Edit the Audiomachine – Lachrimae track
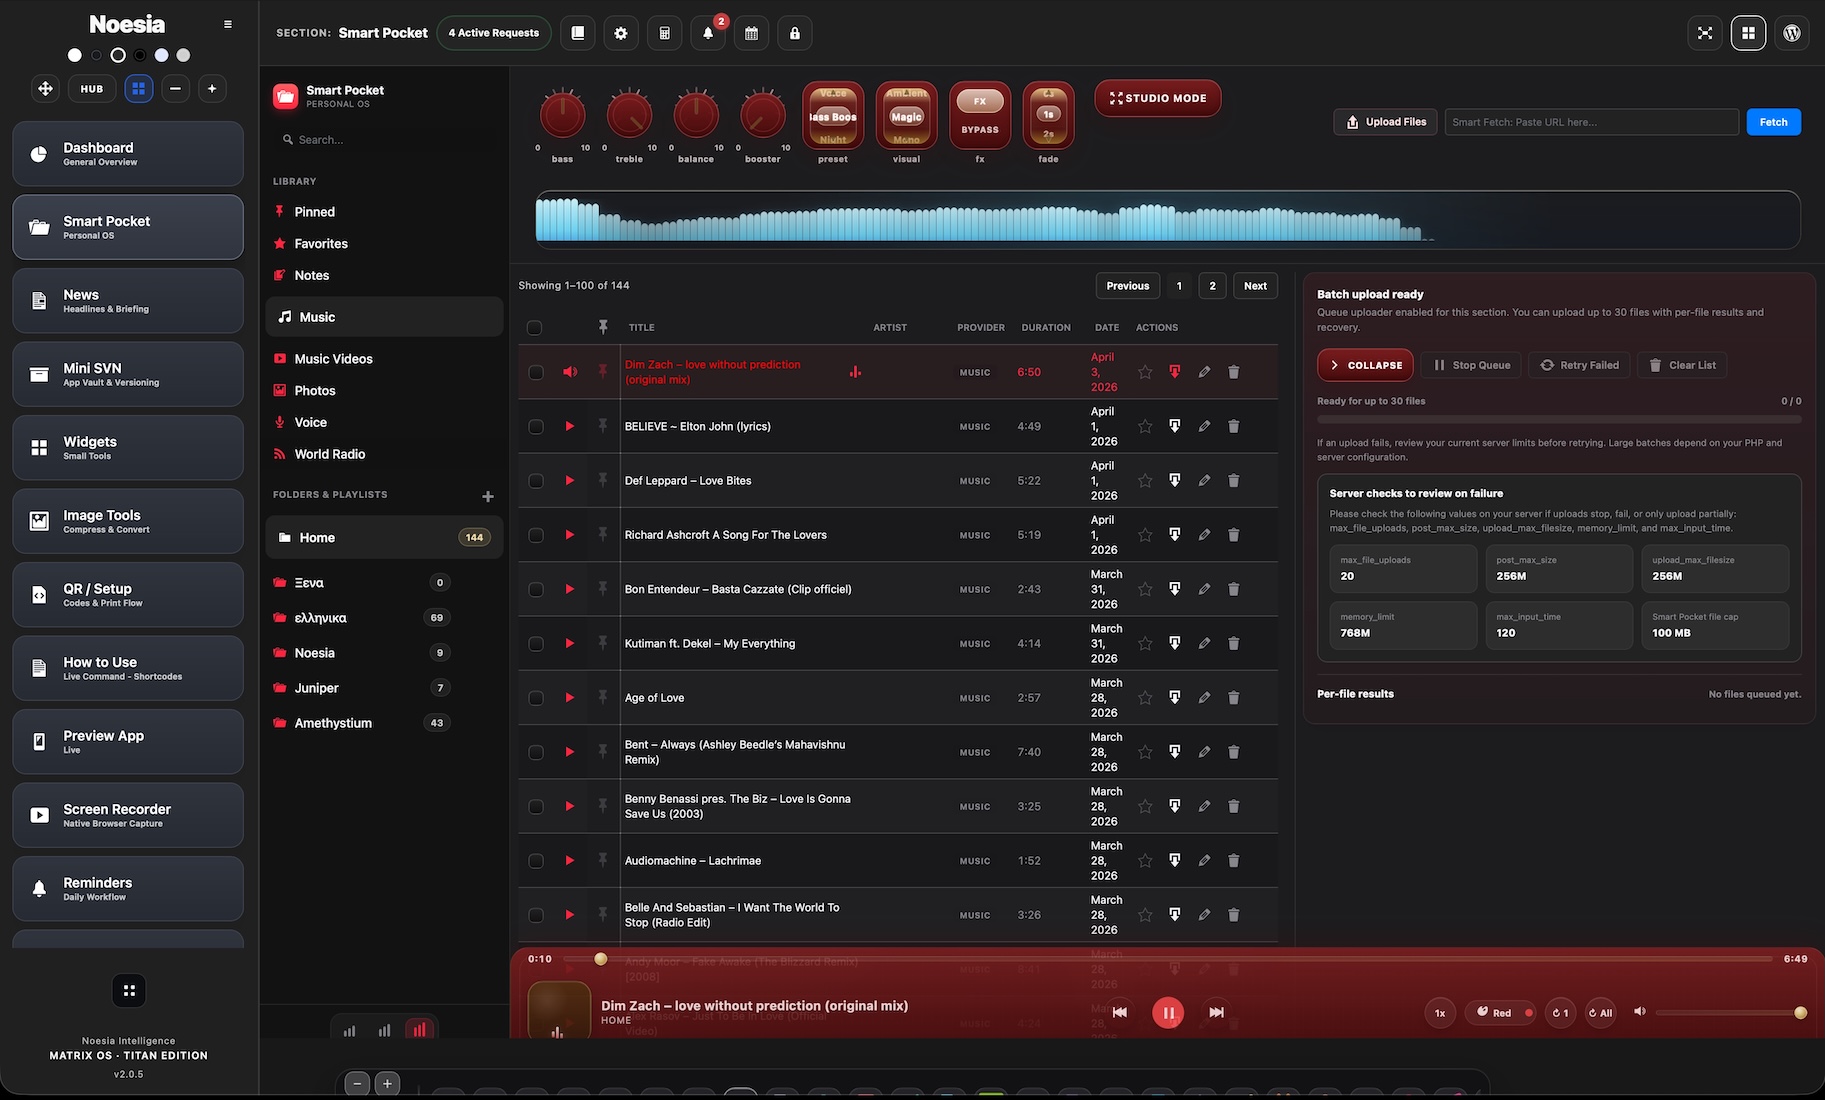Viewport: 1825px width, 1100px height. [1204, 861]
